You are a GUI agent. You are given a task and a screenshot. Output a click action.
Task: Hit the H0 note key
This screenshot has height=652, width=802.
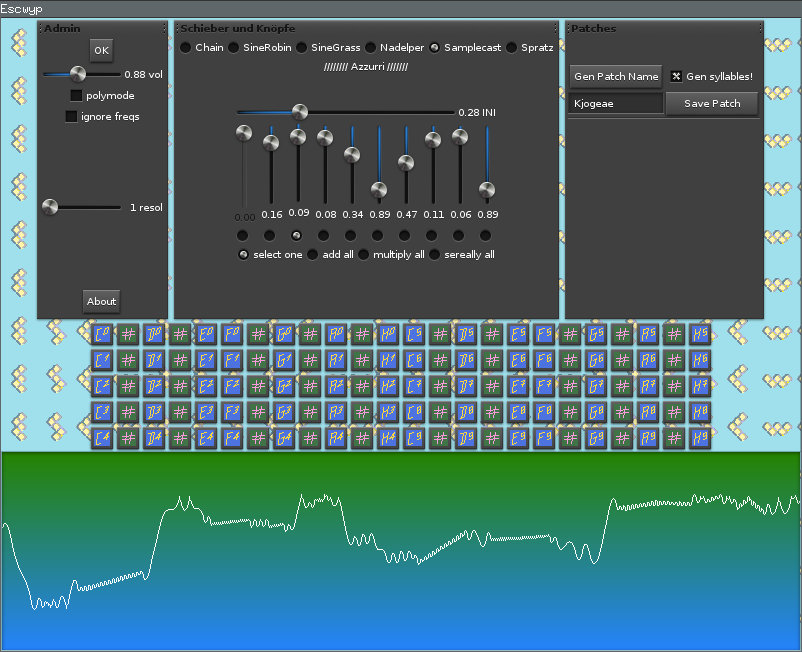pyautogui.click(x=388, y=333)
